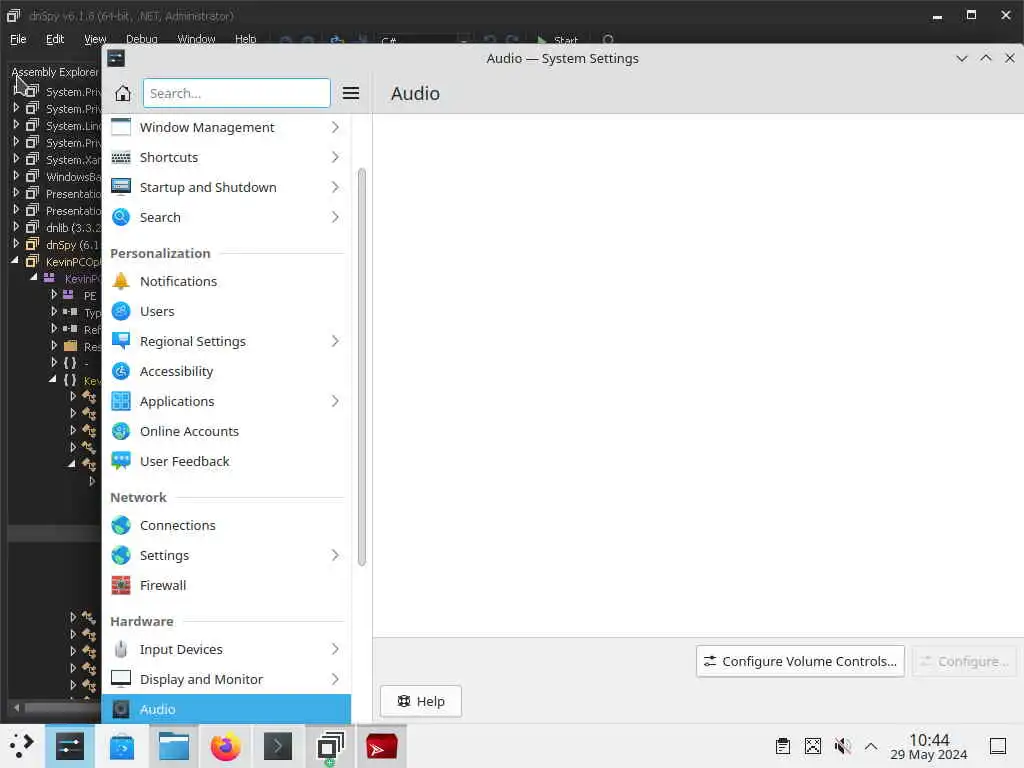This screenshot has height=768, width=1024.
Task: Open the Debug menu in dnSpy
Action: tap(142, 39)
